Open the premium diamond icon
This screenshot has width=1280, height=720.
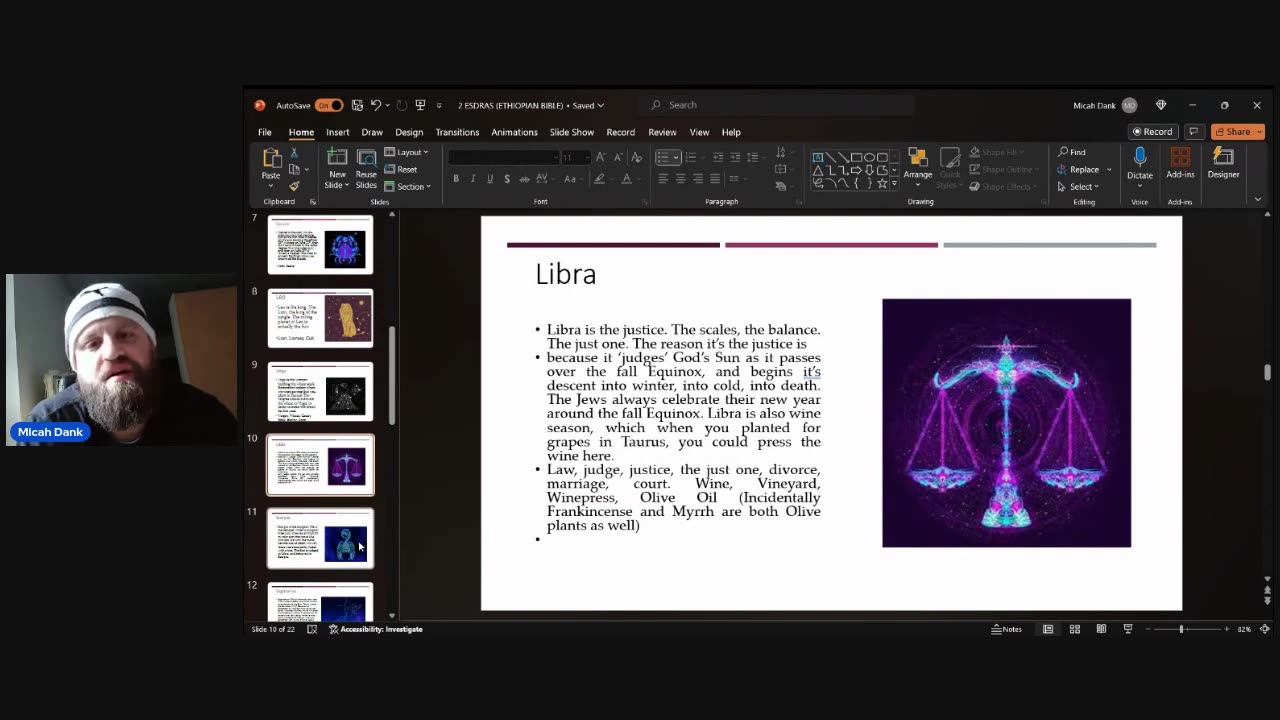1161,105
